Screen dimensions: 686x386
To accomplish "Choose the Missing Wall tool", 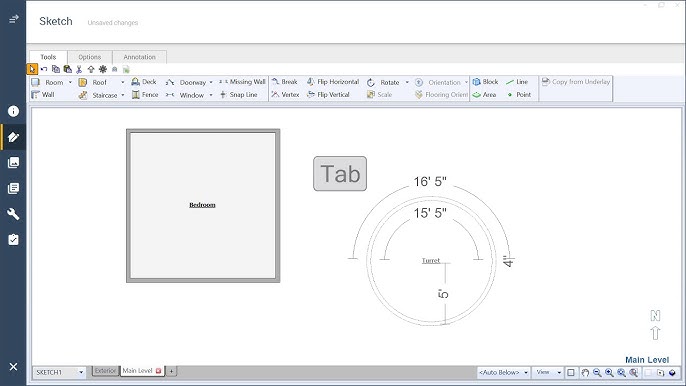I will coord(242,82).
